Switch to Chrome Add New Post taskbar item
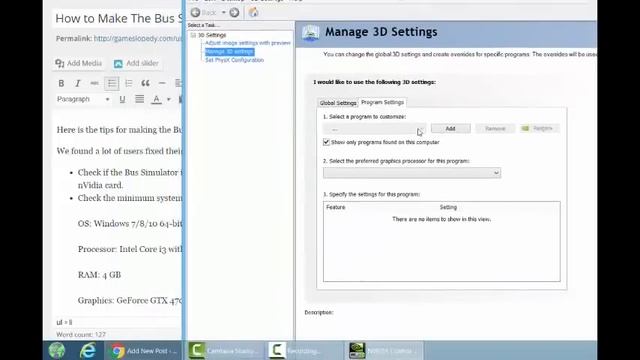The width and height of the screenshot is (640, 360). click(144, 351)
